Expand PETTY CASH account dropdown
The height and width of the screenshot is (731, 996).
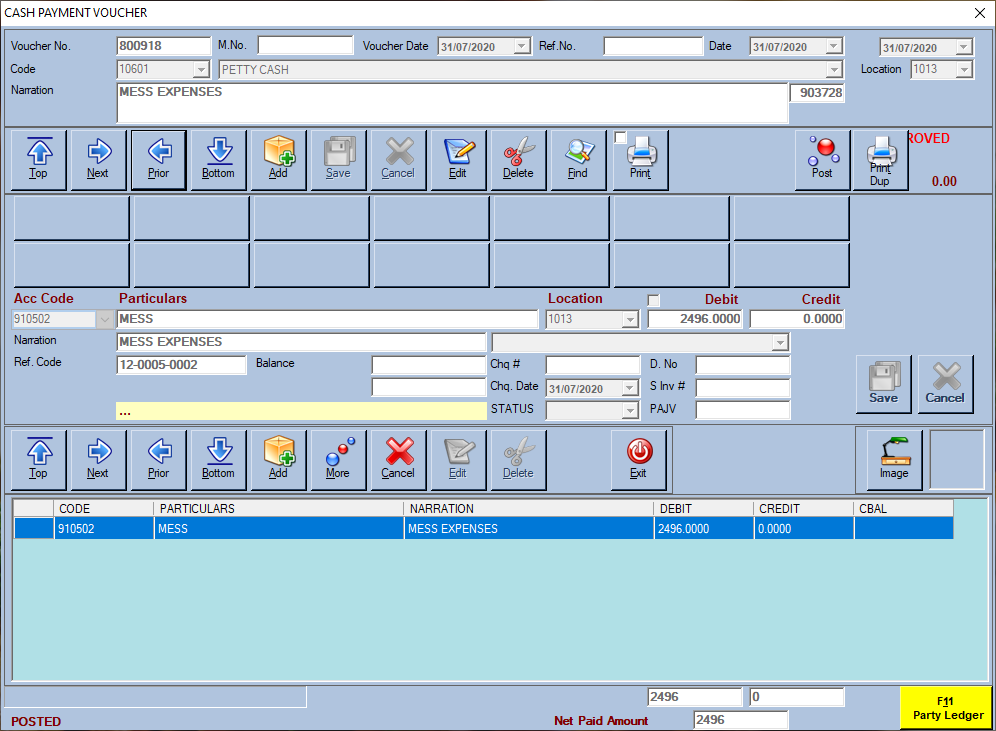click(834, 69)
